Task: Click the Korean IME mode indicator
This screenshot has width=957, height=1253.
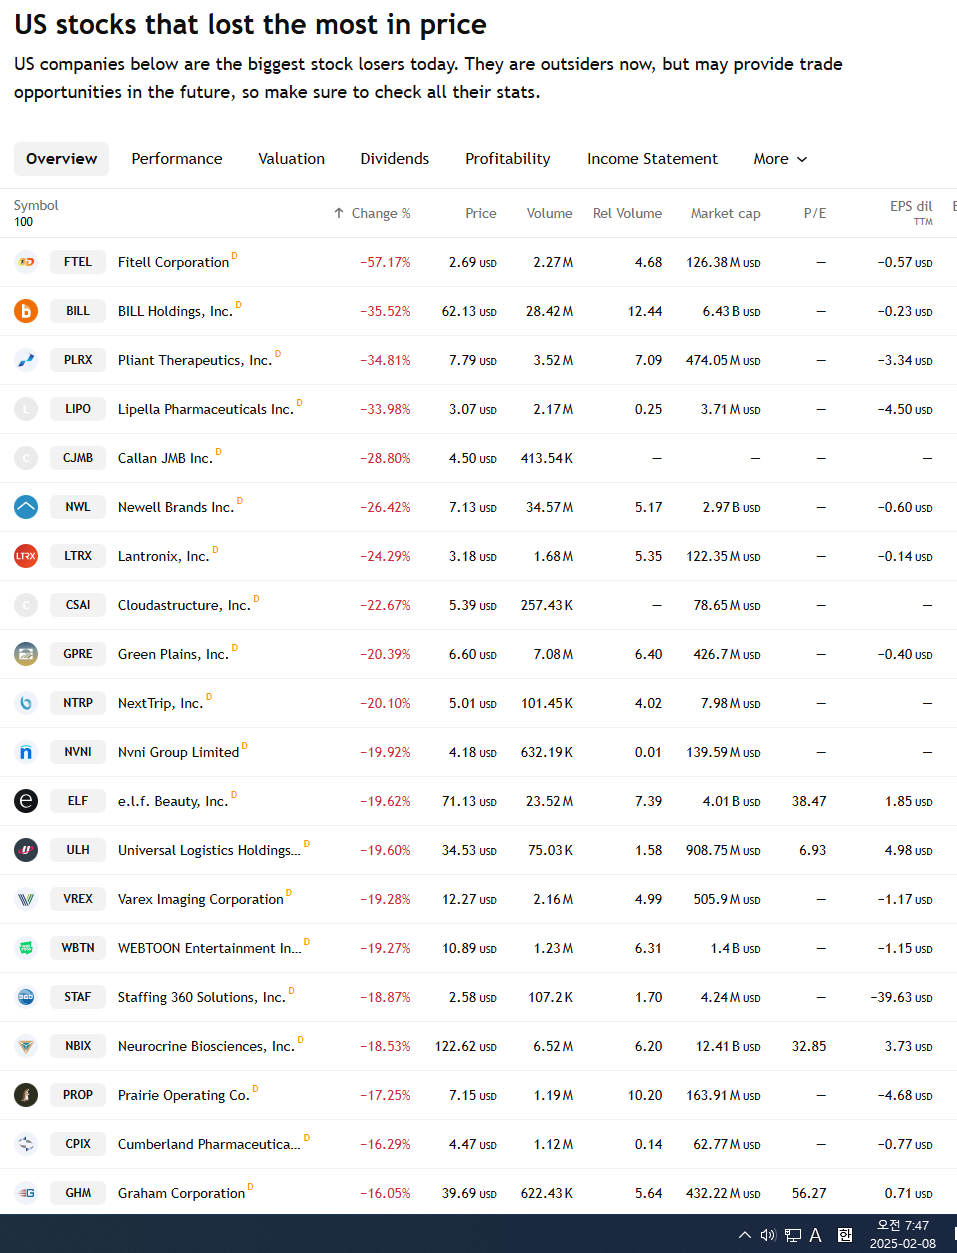Action: point(845,1235)
